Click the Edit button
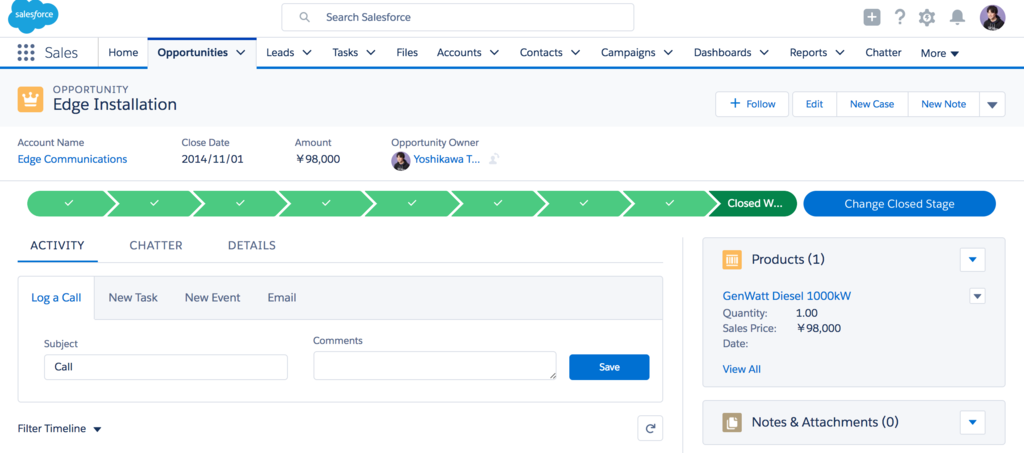The height and width of the screenshot is (453, 1024). pos(814,104)
